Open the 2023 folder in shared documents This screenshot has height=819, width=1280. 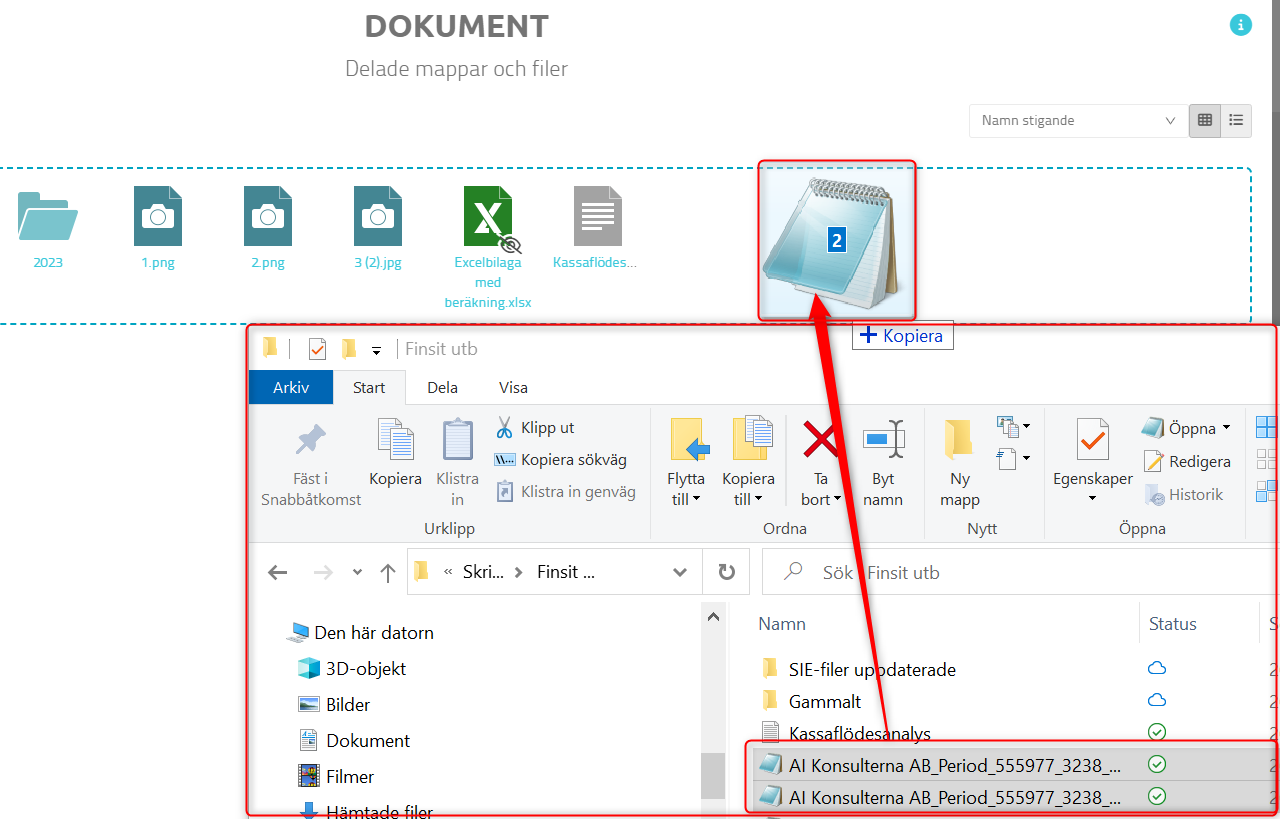pos(48,231)
